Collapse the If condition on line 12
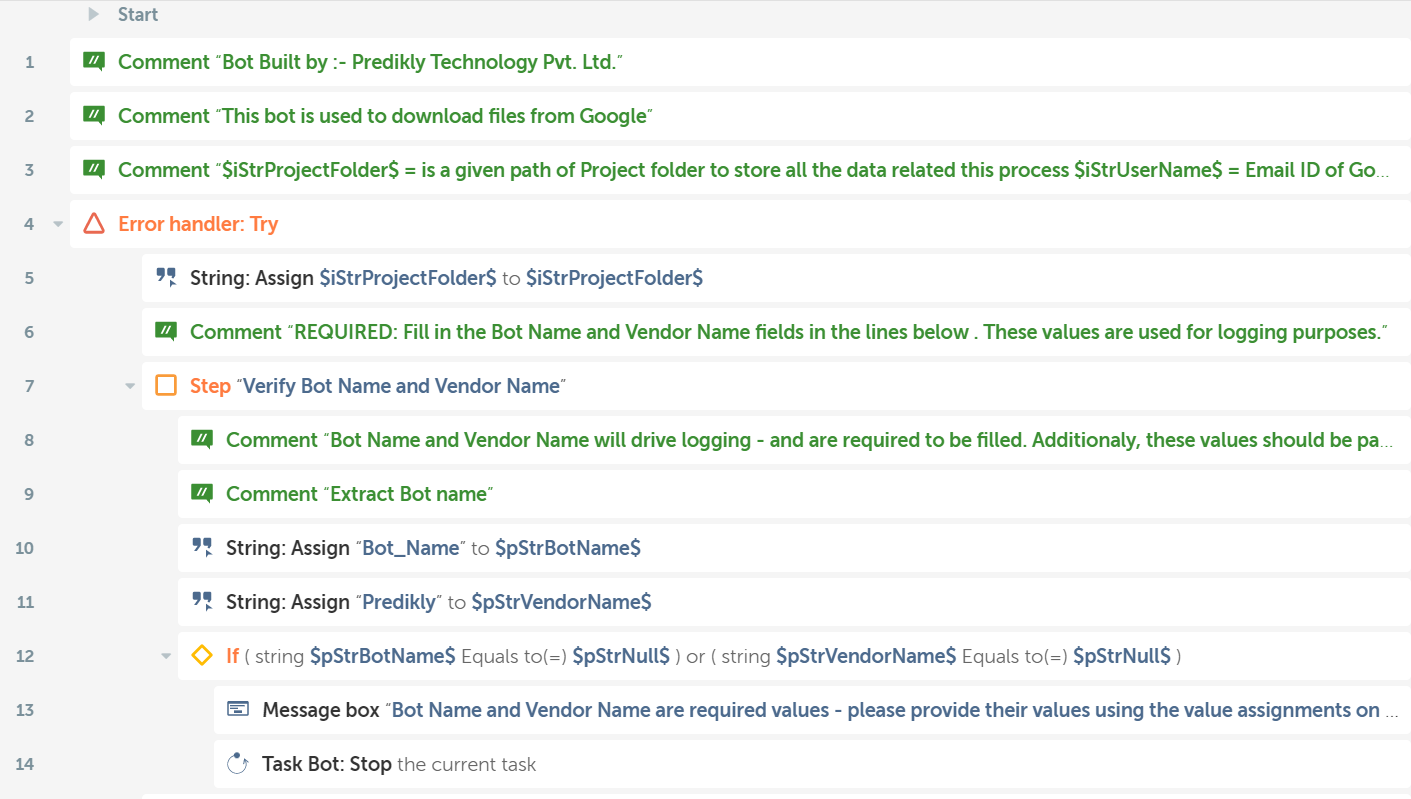This screenshot has height=799, width=1411. click(x=166, y=656)
